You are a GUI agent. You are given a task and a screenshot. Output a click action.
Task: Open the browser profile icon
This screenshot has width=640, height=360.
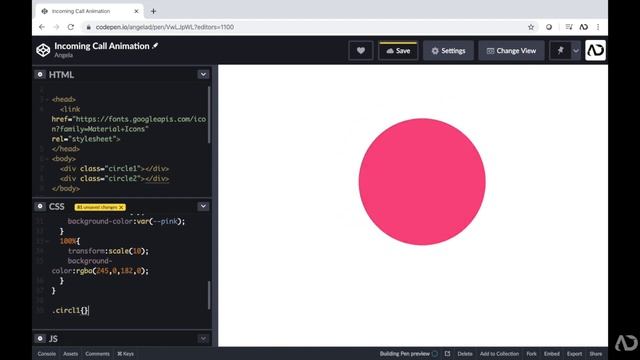pyautogui.click(x=584, y=27)
